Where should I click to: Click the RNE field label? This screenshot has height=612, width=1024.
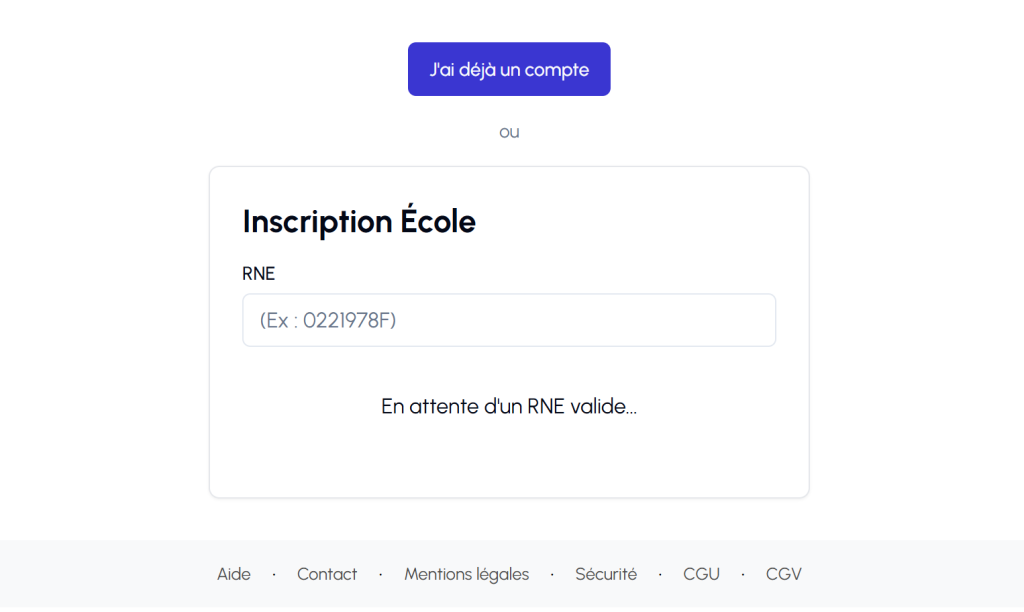259,274
